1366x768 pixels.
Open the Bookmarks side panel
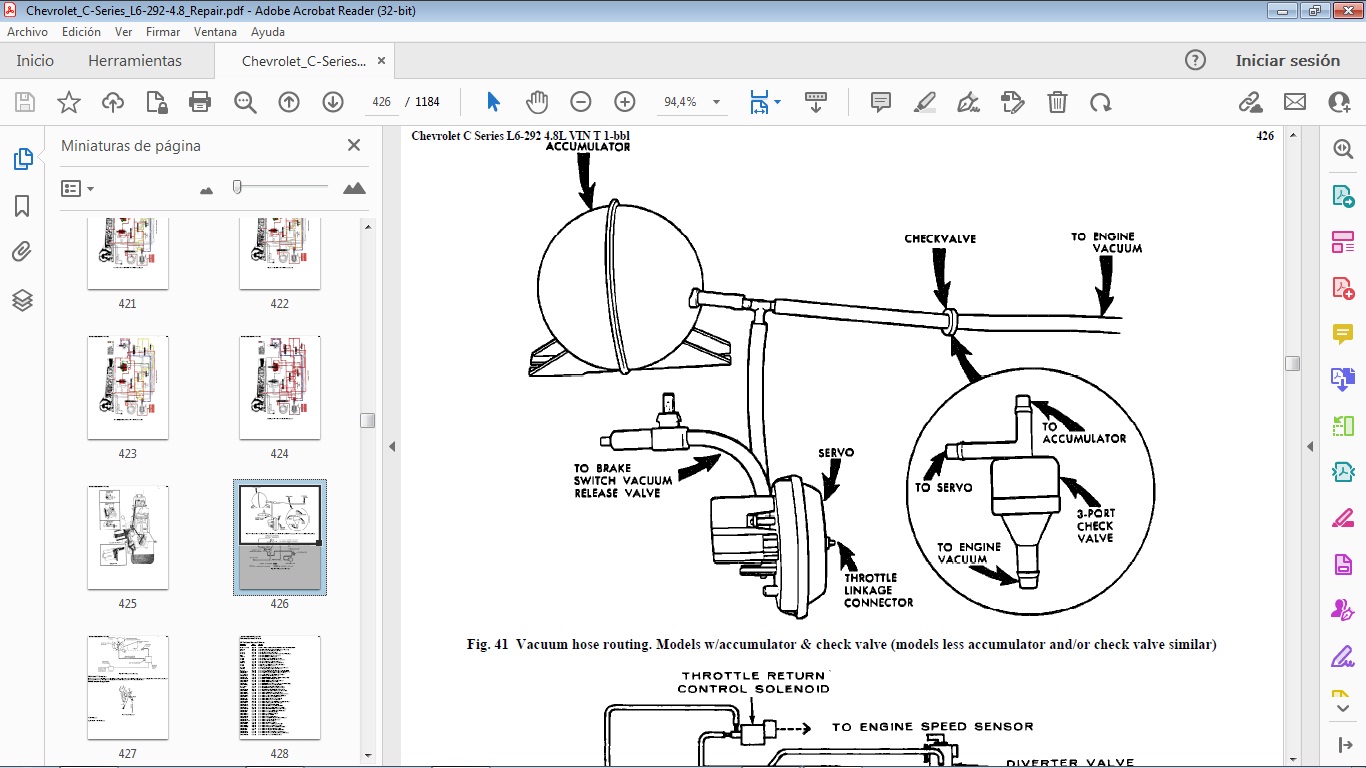click(x=22, y=206)
